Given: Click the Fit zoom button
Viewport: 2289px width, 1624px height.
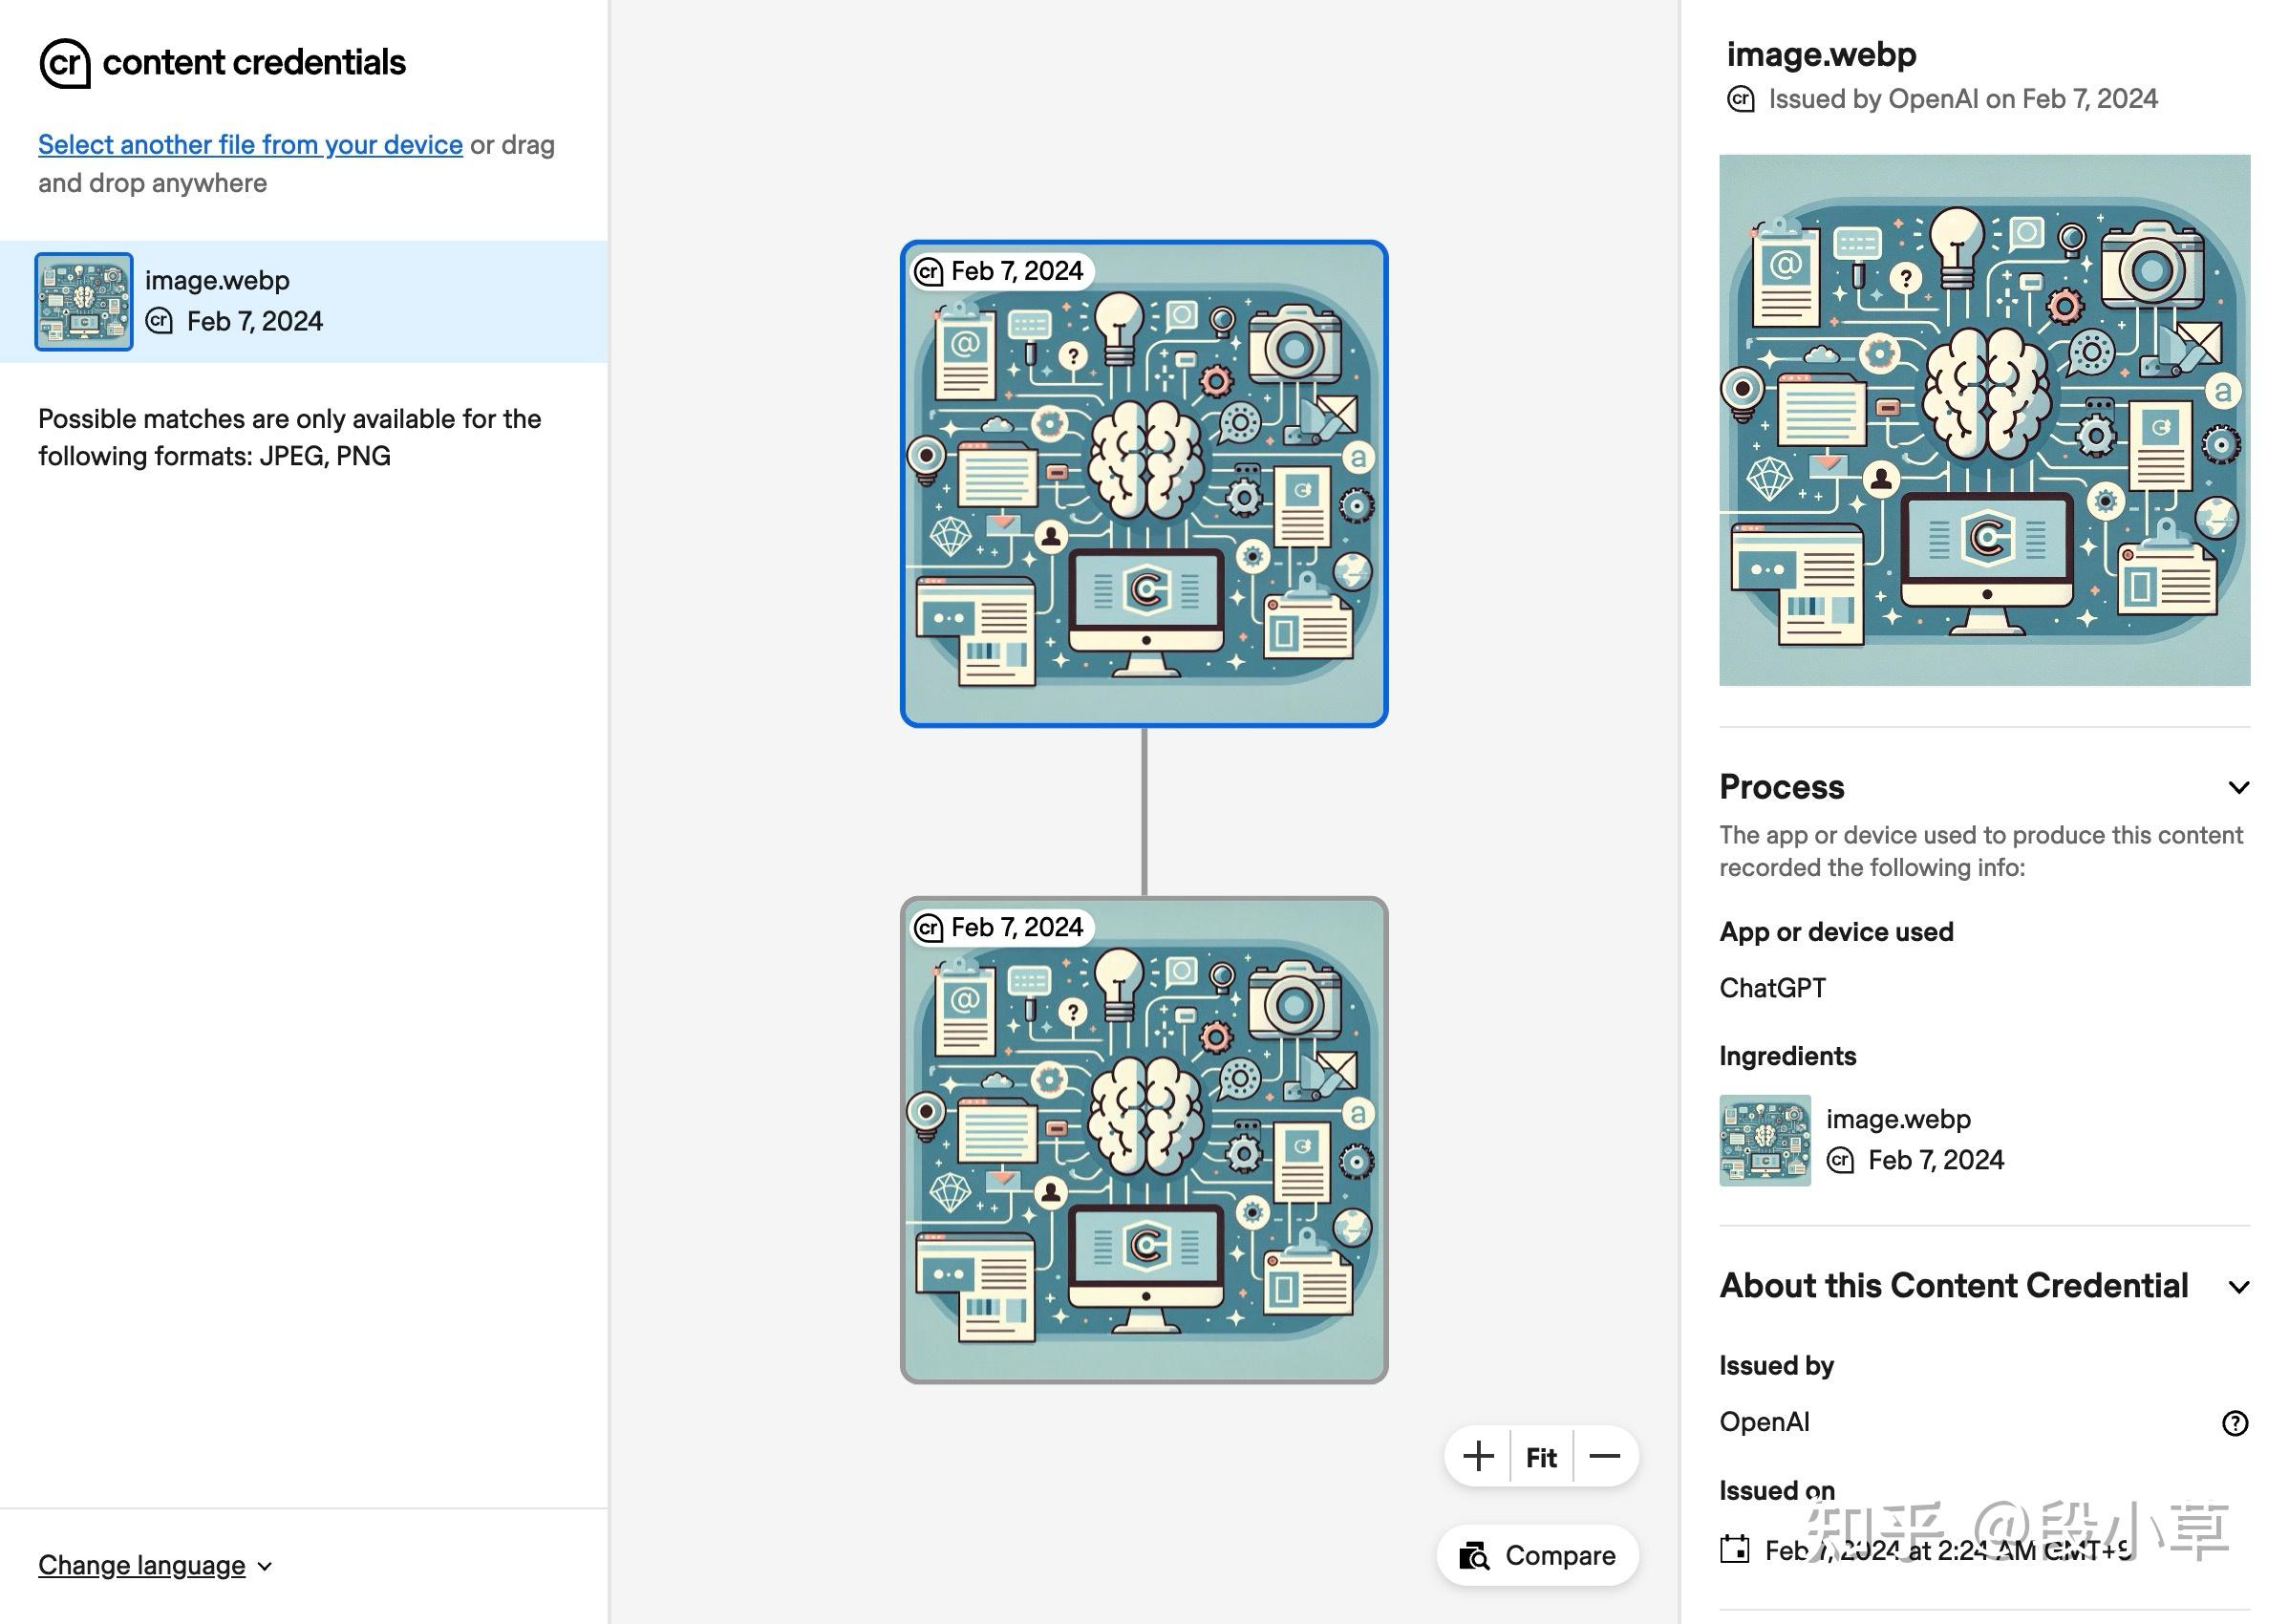Looking at the screenshot, I should pos(1541,1457).
